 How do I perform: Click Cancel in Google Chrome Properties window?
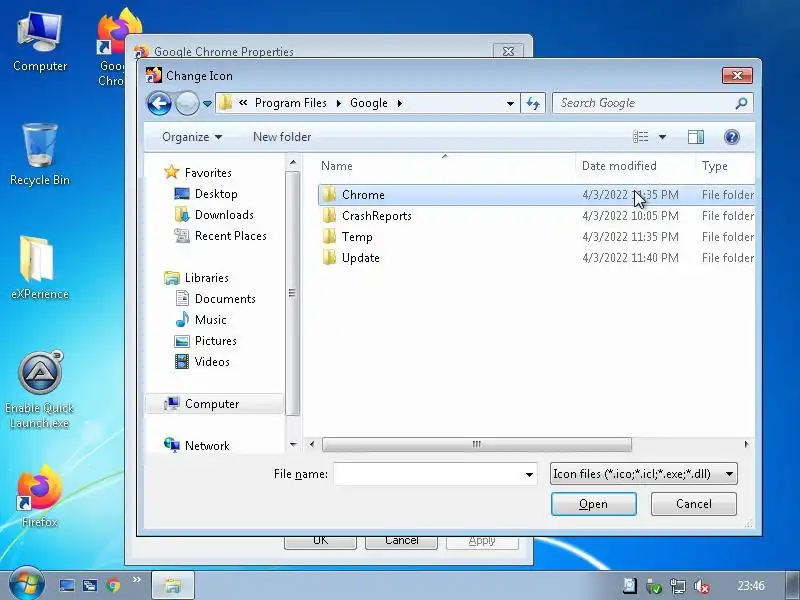coord(402,542)
